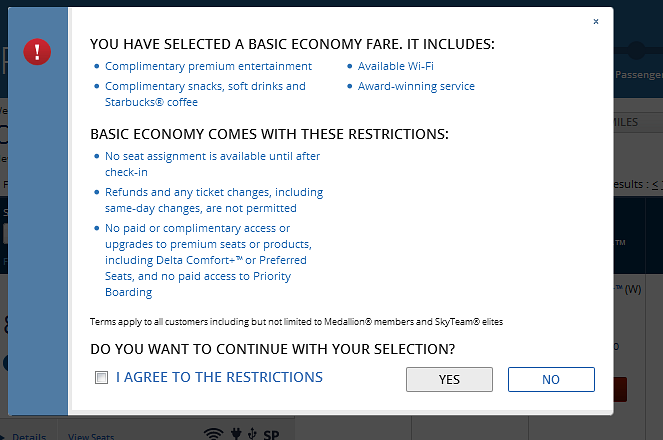This screenshot has height=440, width=663.
Task: Click the red exclamation alert icon
Action: click(x=37, y=52)
